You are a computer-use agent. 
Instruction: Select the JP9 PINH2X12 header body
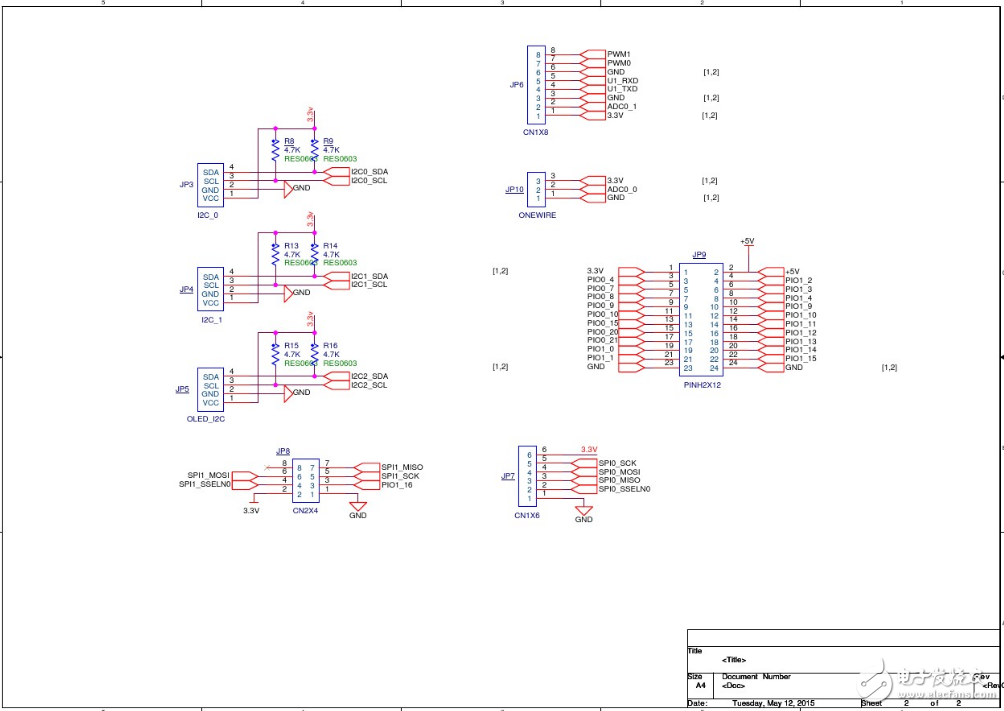[700, 318]
